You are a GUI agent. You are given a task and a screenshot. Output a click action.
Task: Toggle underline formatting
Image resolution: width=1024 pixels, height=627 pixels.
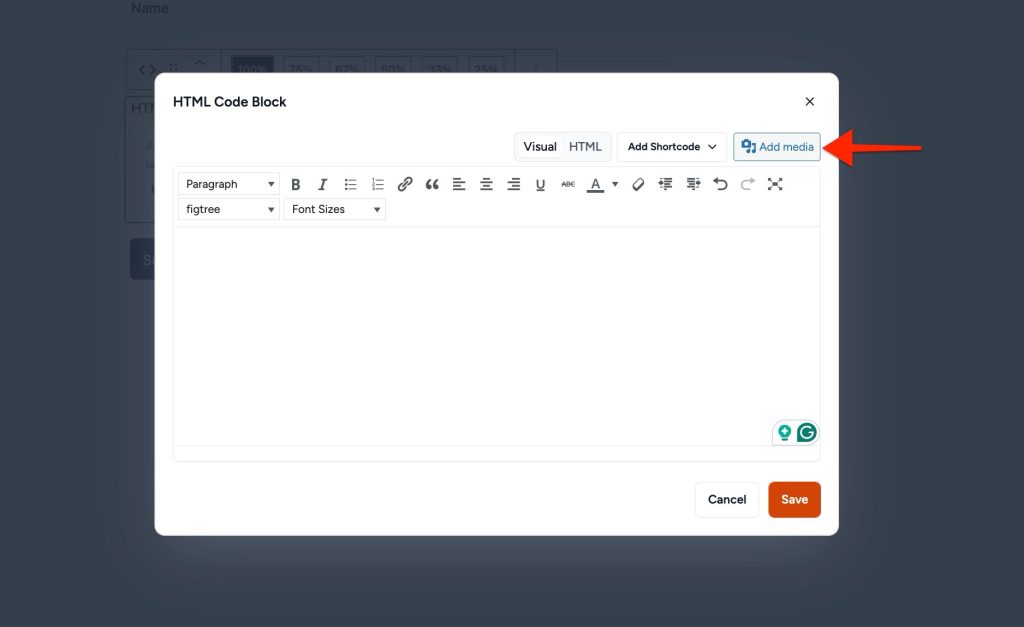541,184
